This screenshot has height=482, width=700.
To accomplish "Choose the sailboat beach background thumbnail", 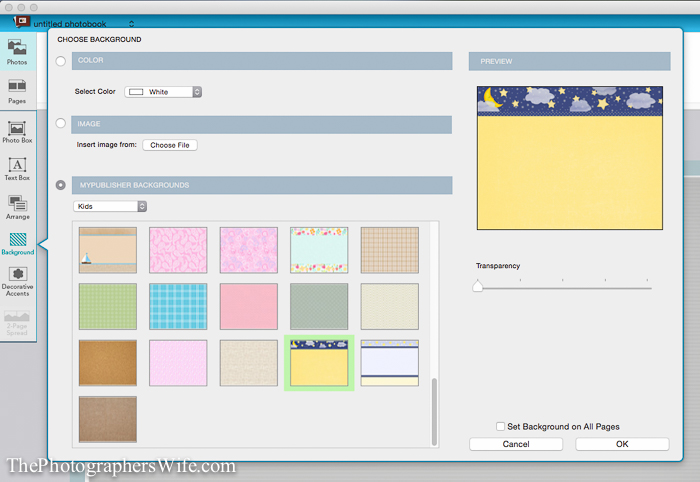I will click(108, 250).
